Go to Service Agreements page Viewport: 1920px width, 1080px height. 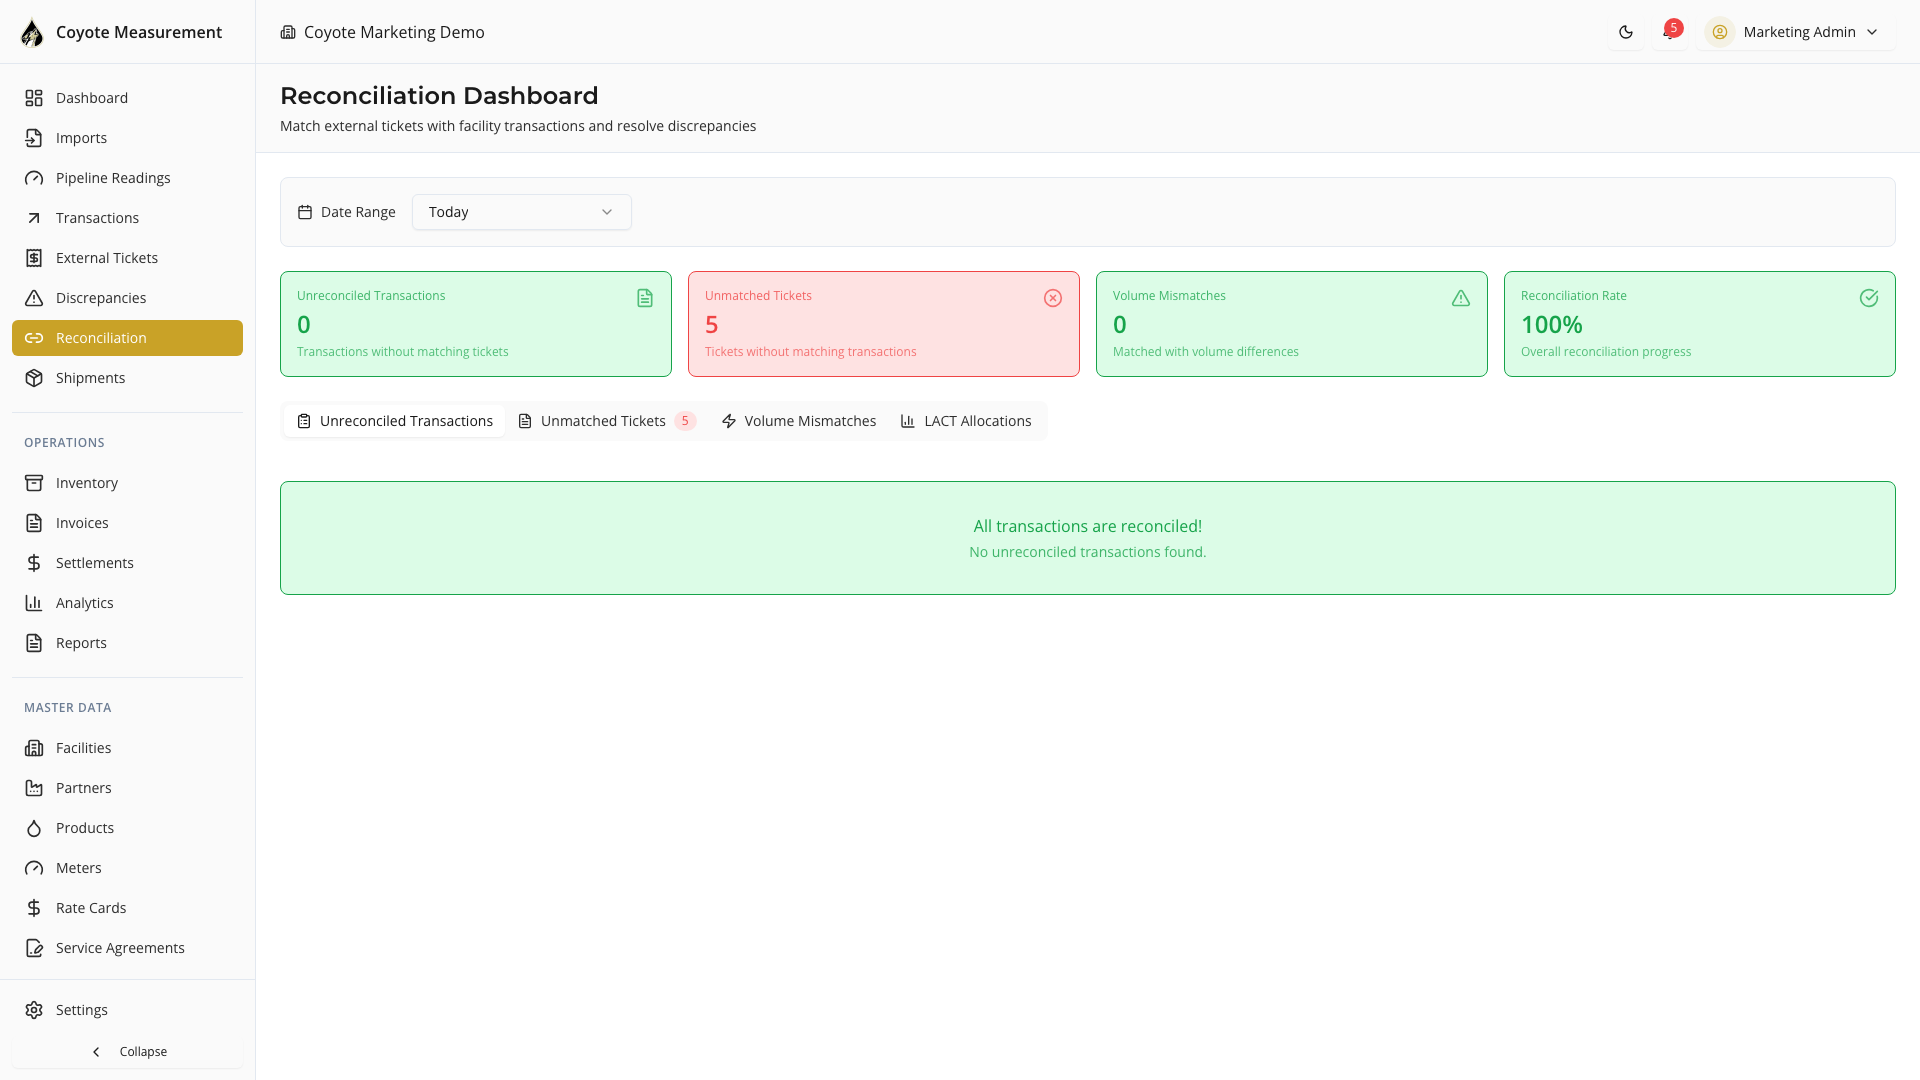click(x=120, y=948)
